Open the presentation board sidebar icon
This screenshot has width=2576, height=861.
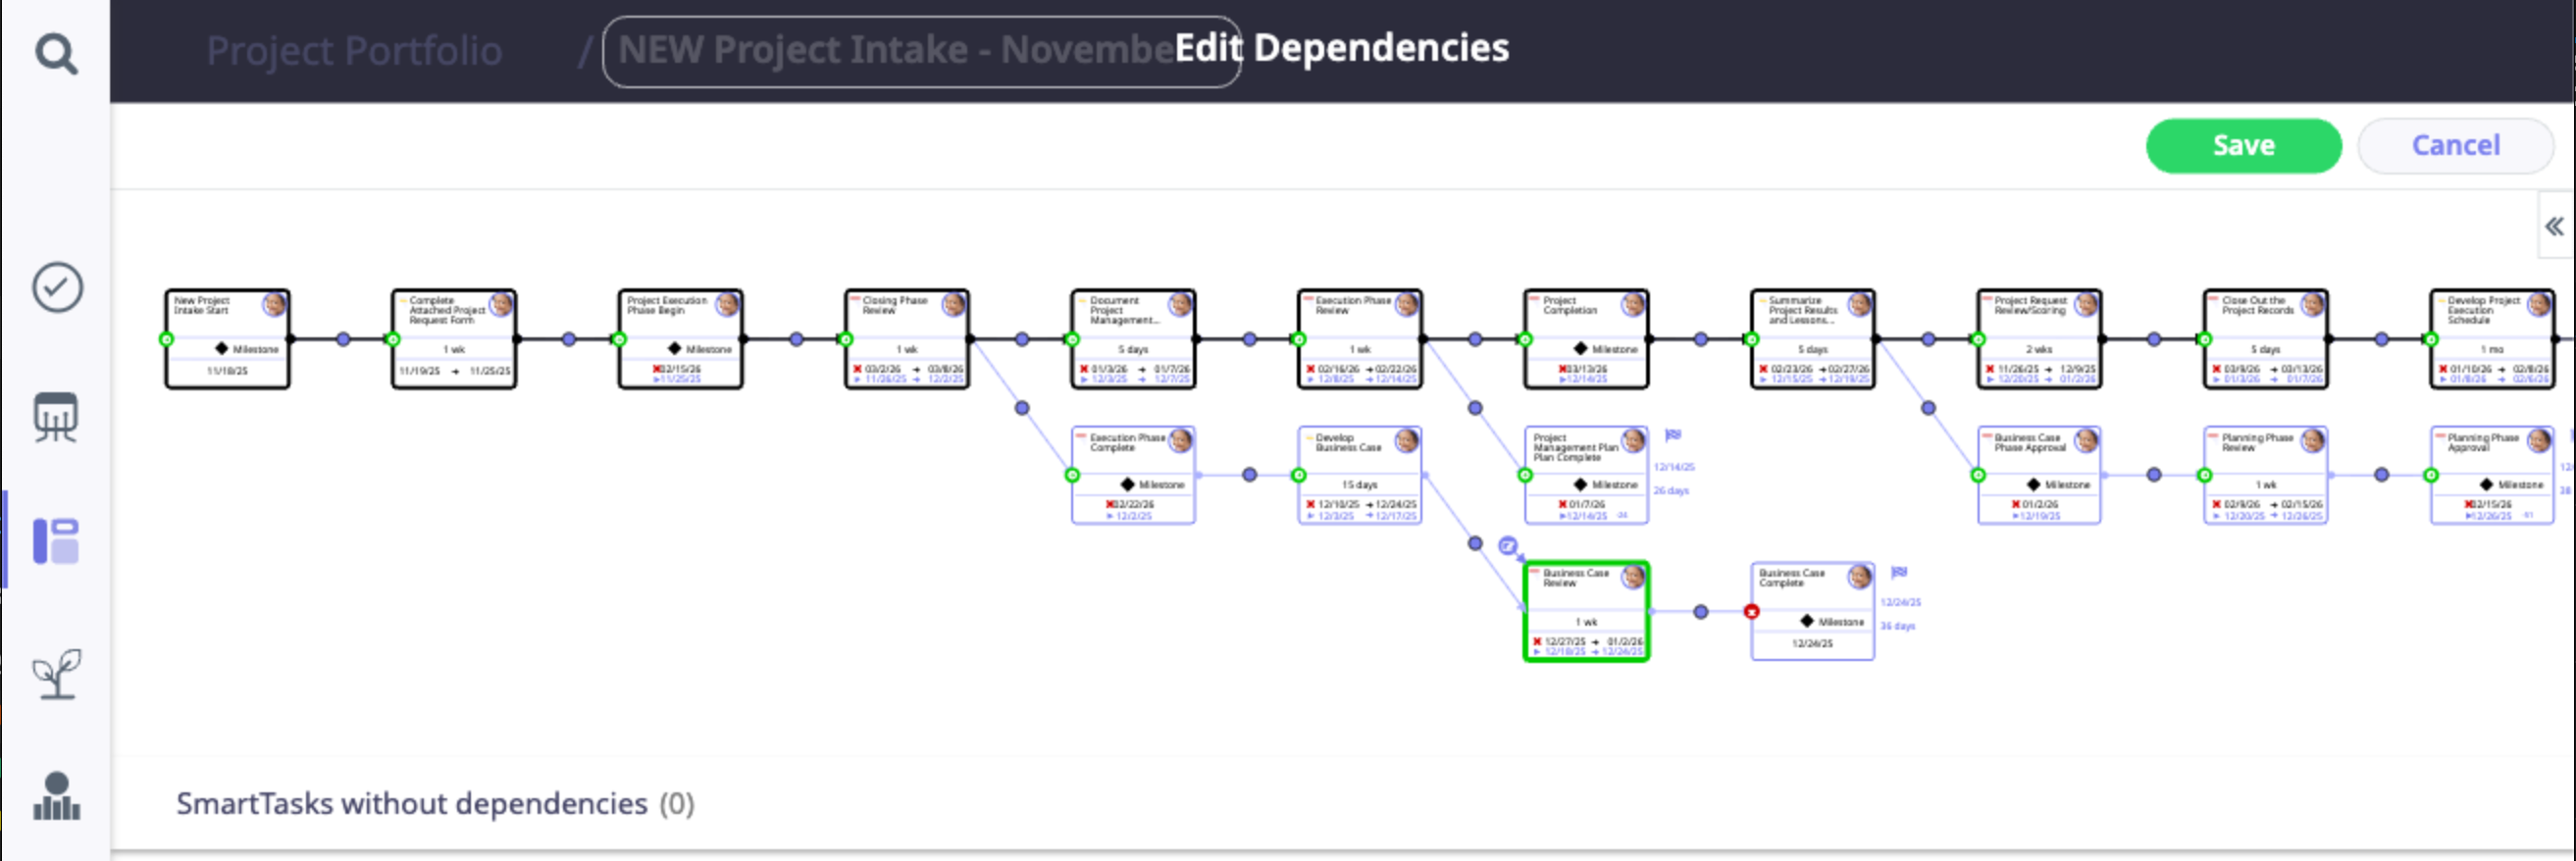56,416
